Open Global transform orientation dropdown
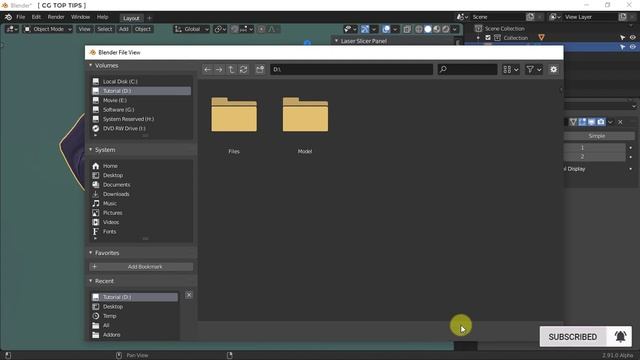Image resolution: width=640 pixels, height=360 pixels. tap(192, 29)
